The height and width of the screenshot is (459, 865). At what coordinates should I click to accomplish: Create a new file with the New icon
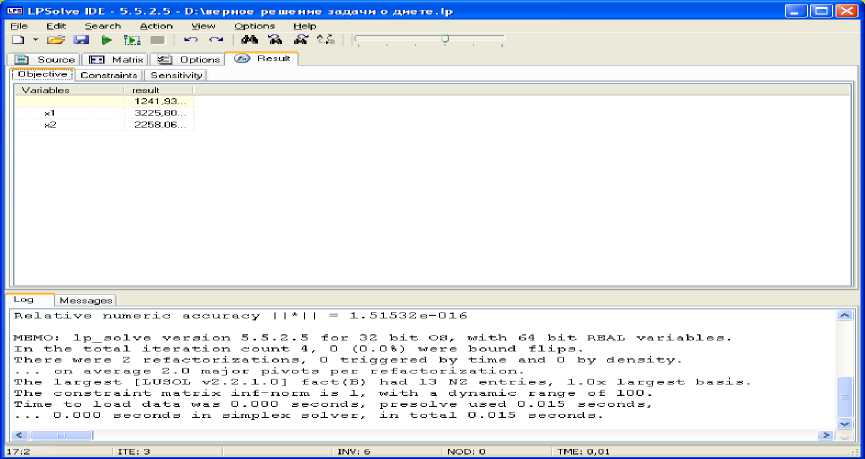coord(18,40)
